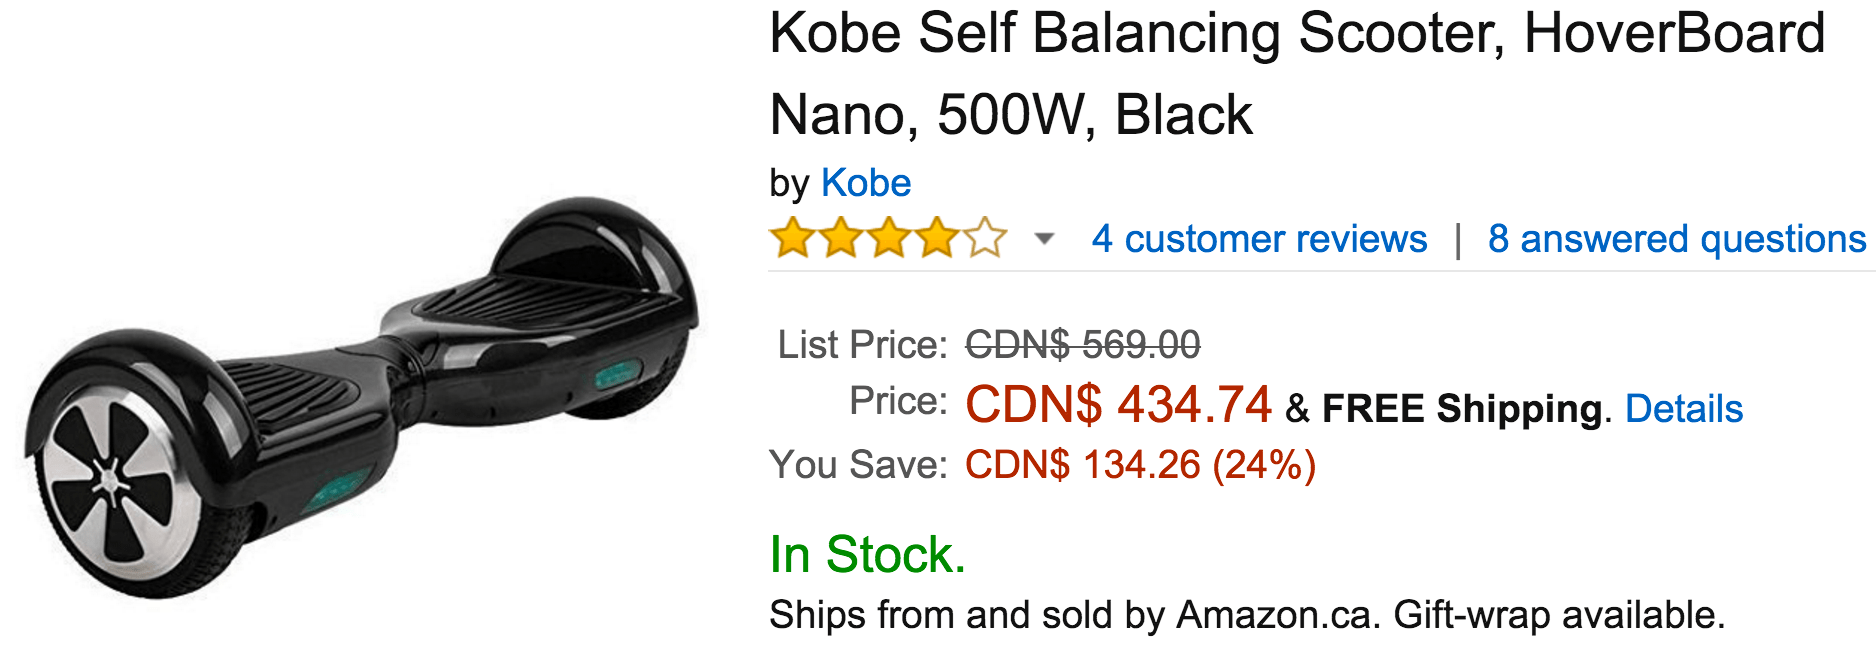Click the shipping Details link
The height and width of the screenshot is (652, 1876).
(1683, 409)
